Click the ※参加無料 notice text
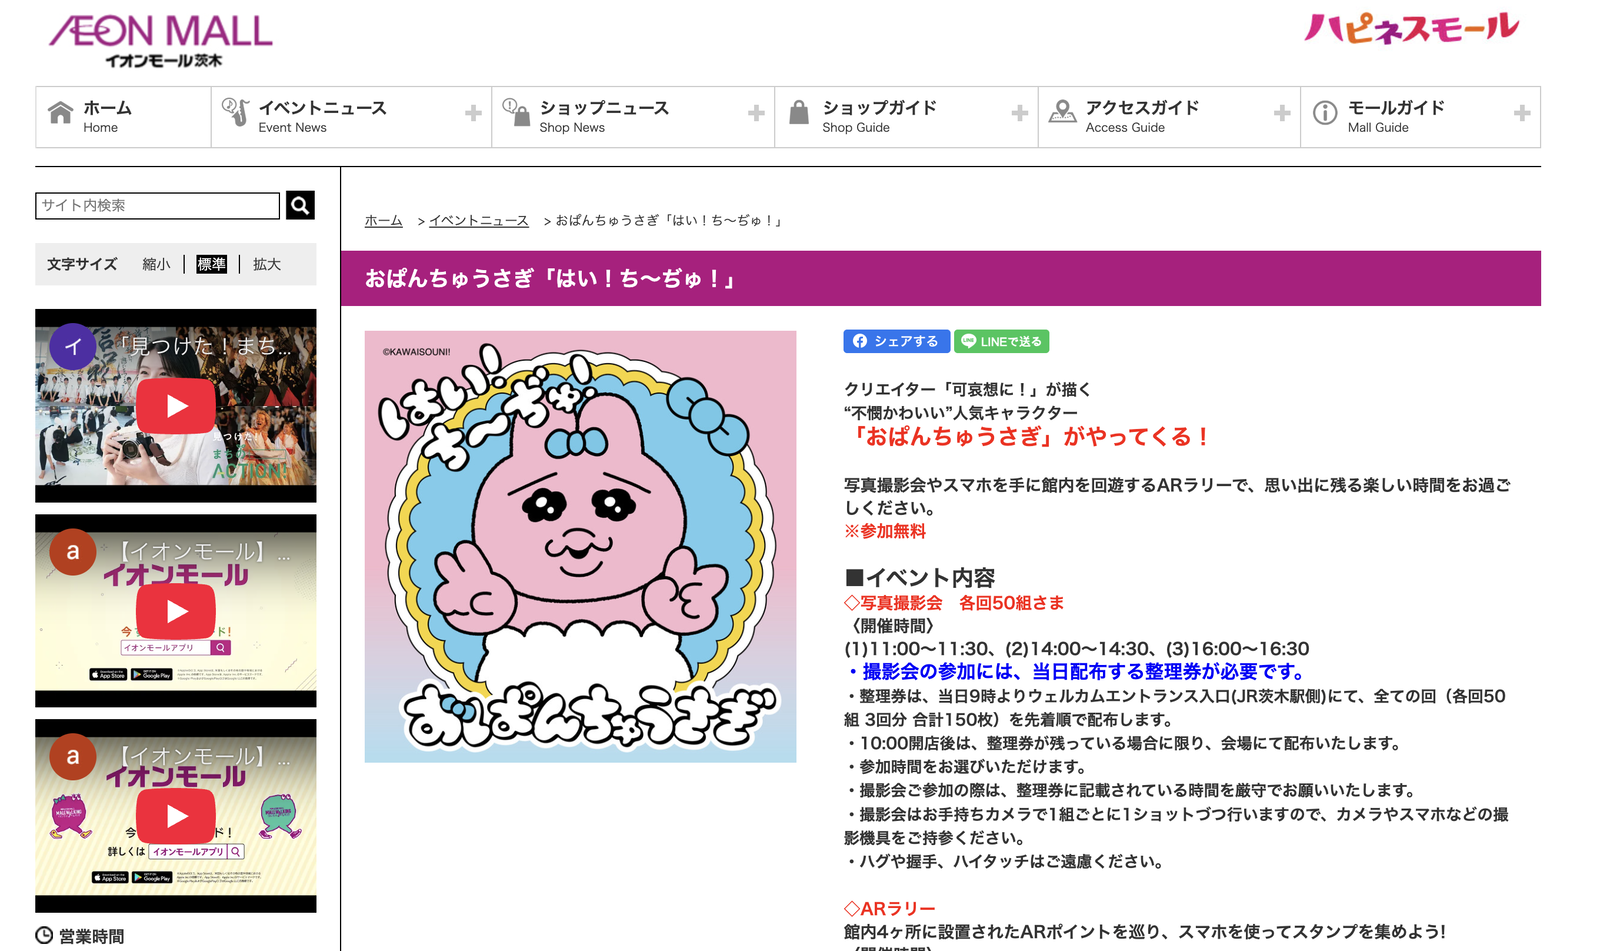This screenshot has width=1600, height=951. pos(885,531)
